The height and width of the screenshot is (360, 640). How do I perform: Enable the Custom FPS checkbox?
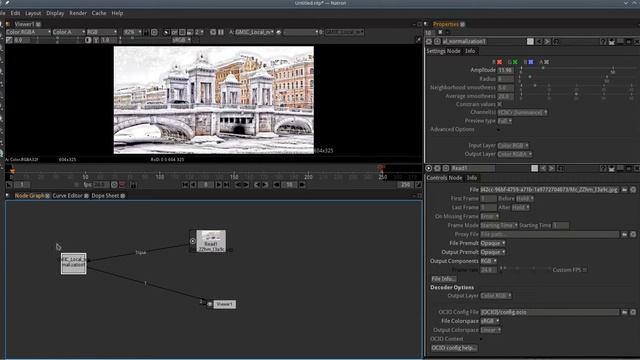pyautogui.click(x=585, y=270)
